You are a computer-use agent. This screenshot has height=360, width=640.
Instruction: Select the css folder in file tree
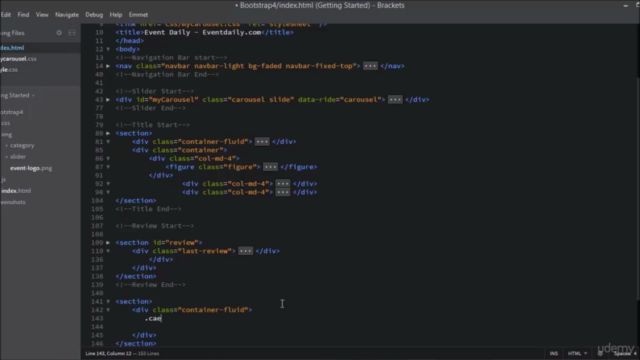click(6, 123)
